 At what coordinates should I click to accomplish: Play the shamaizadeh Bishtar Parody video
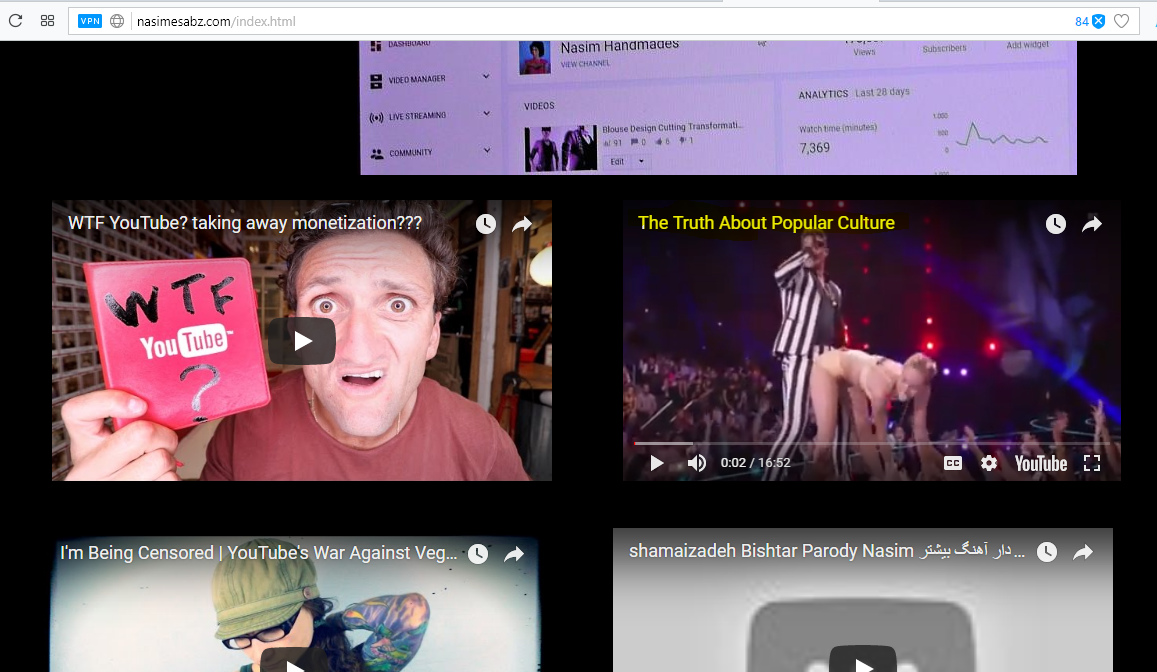point(863,660)
